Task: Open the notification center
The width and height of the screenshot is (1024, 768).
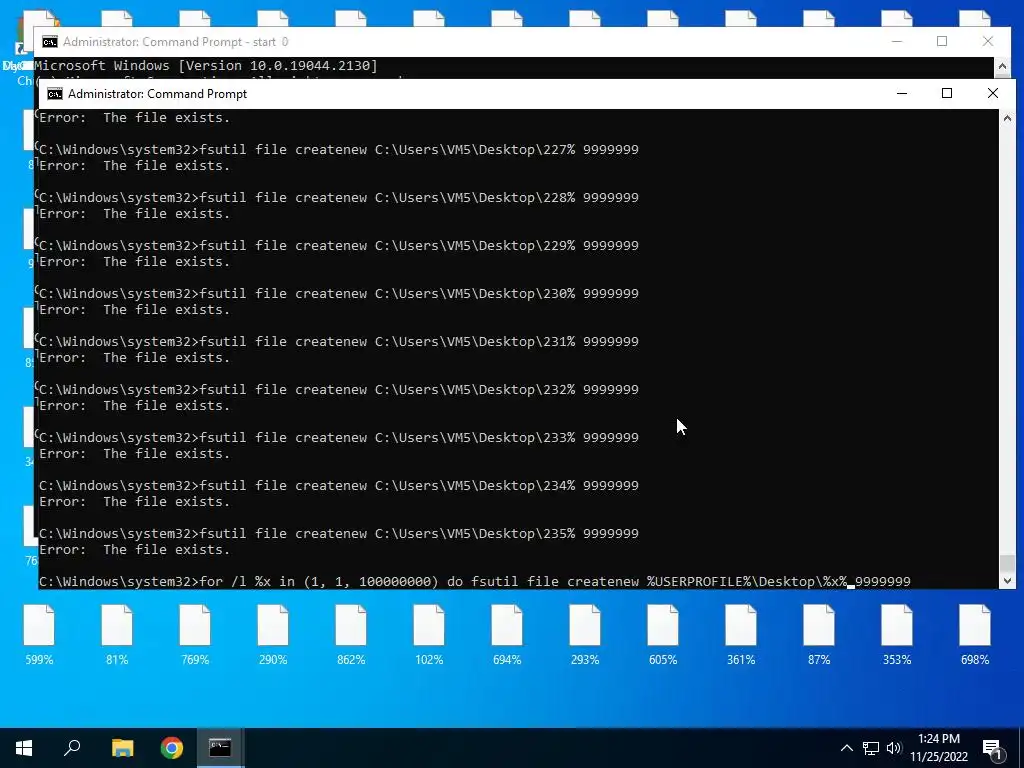Action: [x=992, y=748]
